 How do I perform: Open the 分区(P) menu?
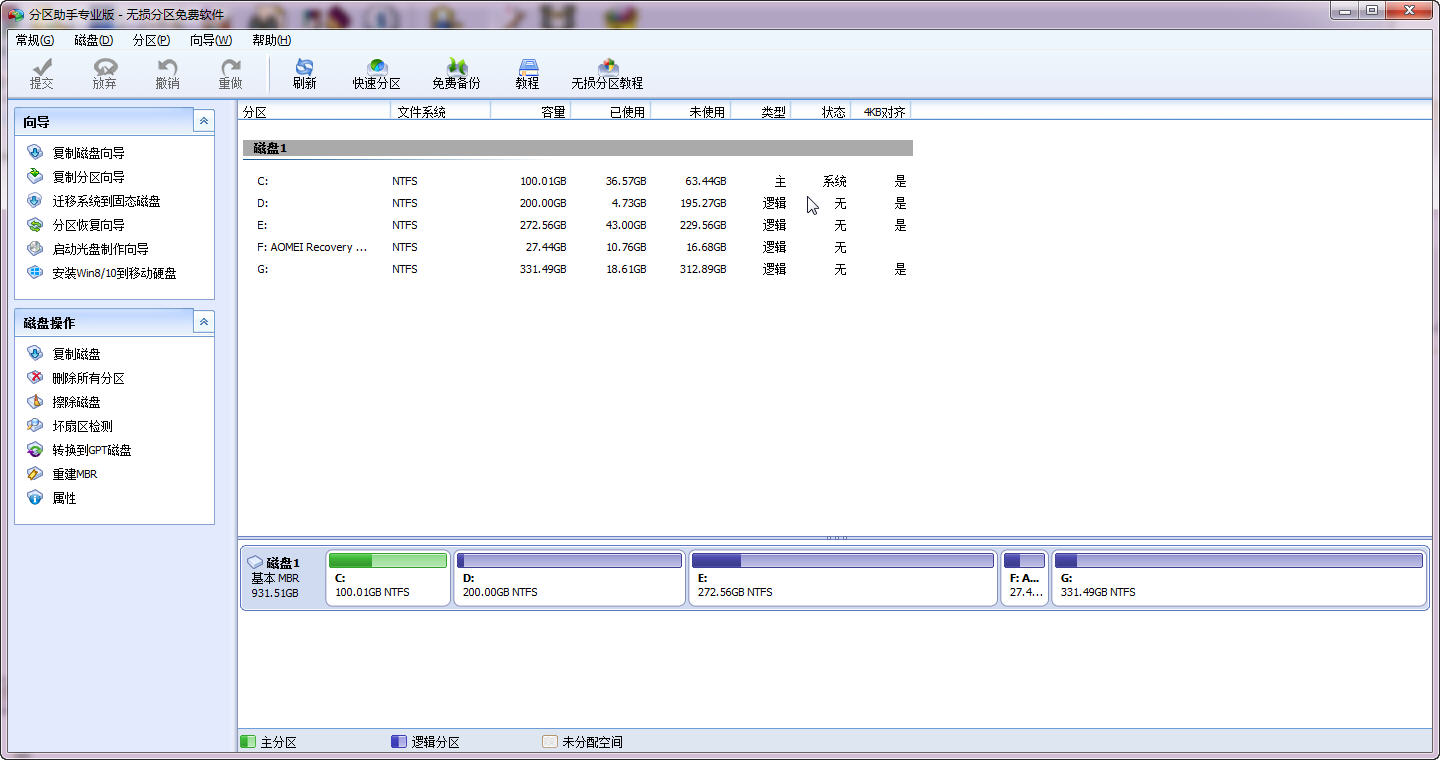tap(151, 40)
